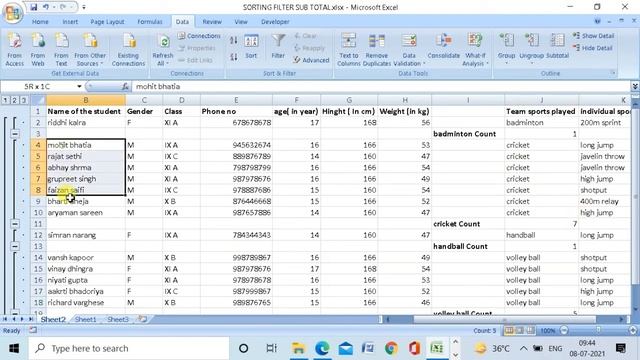Show outline level 2
Viewport: 640px width, 360px height.
pyautogui.click(x=14, y=100)
